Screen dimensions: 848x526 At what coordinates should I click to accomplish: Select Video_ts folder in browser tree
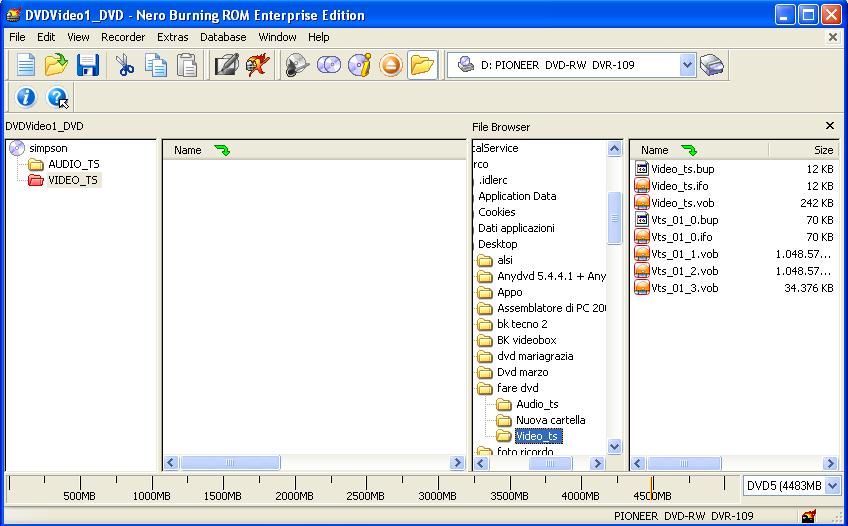538,436
